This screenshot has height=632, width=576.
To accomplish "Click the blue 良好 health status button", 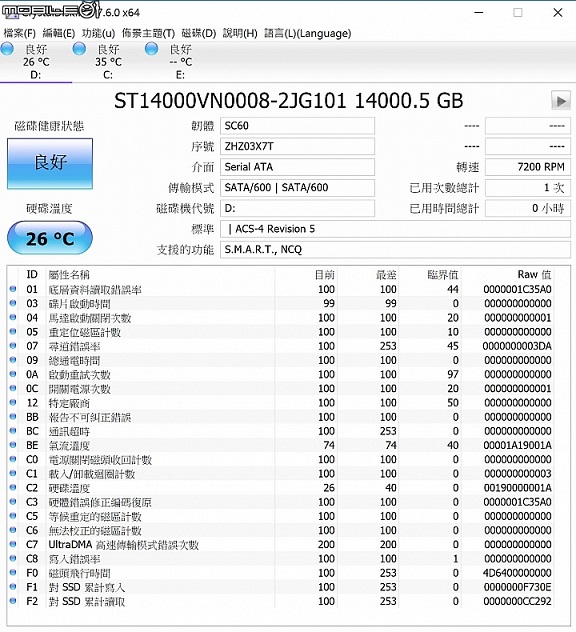I will click(x=50, y=163).
